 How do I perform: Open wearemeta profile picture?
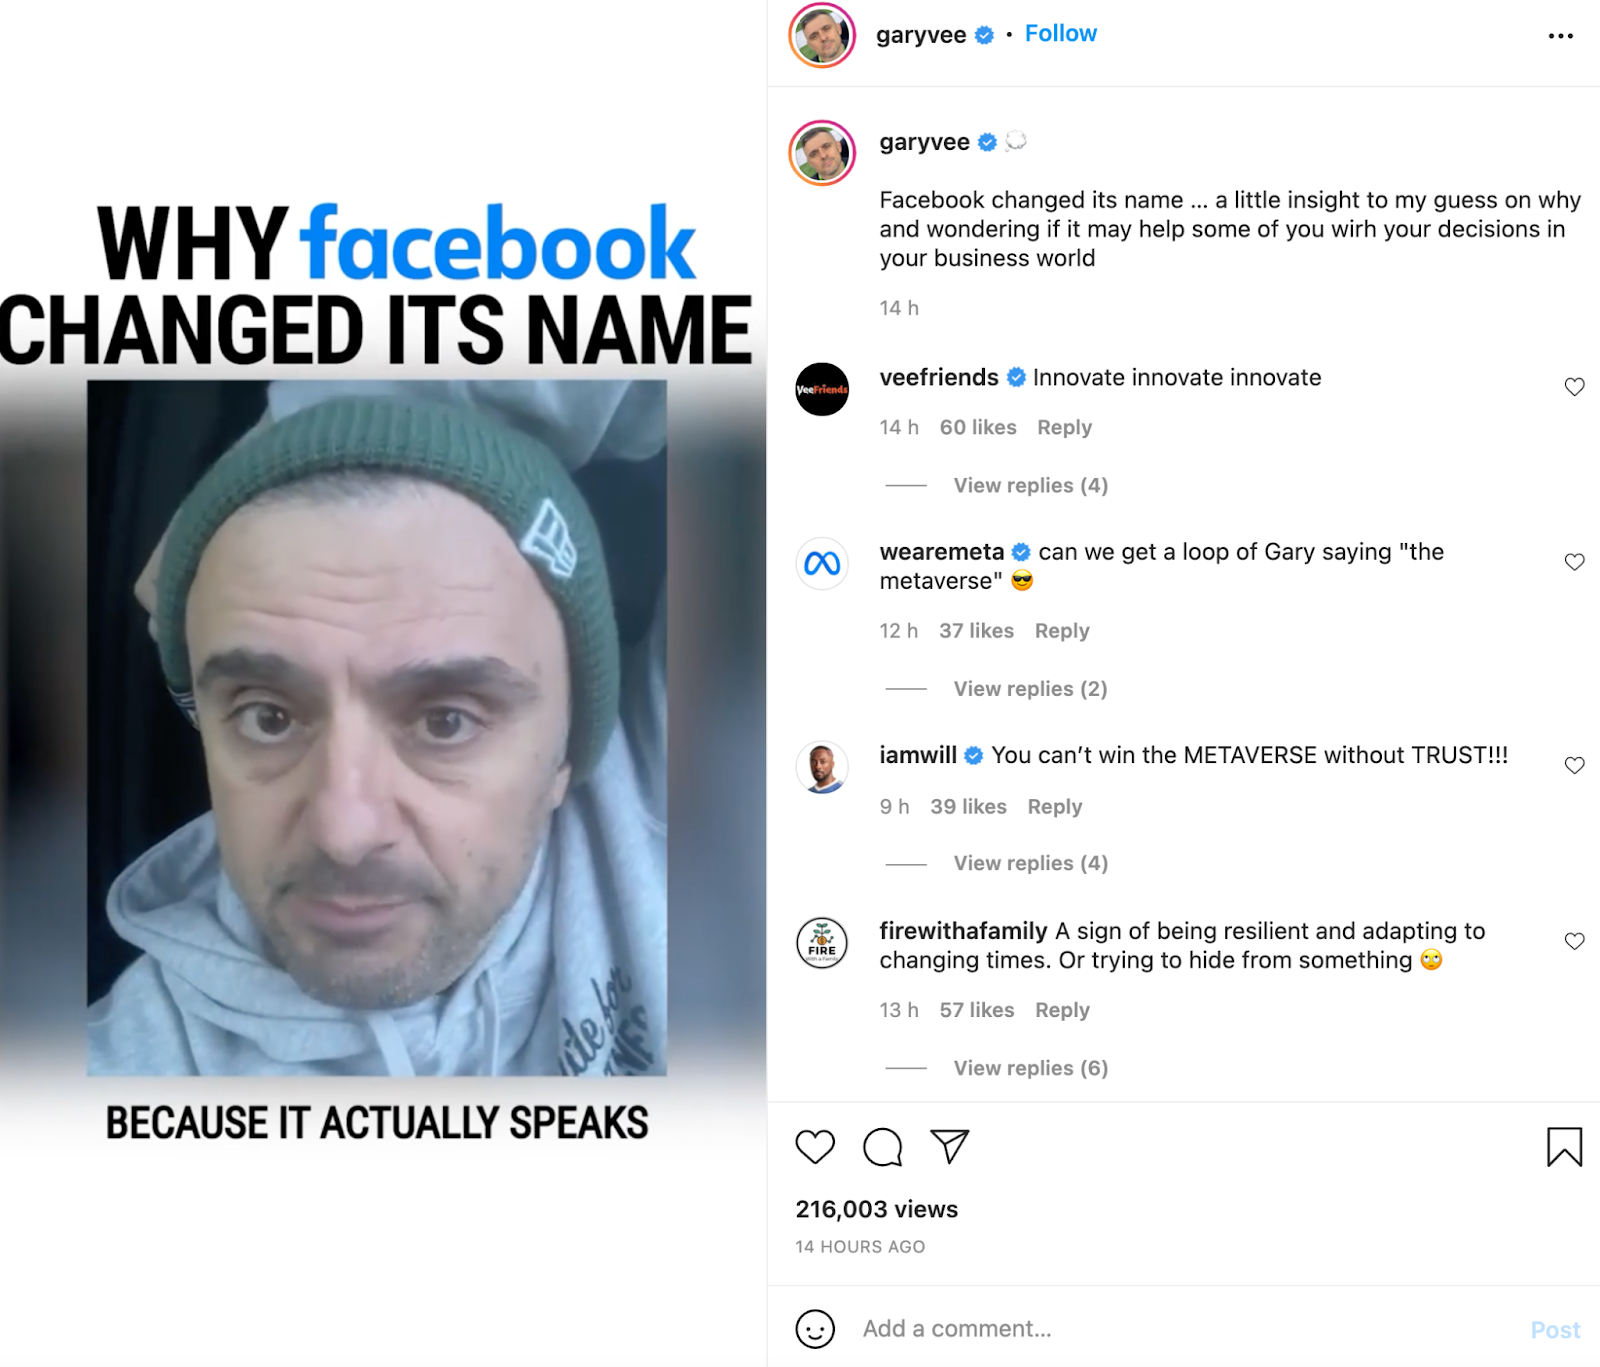822,564
